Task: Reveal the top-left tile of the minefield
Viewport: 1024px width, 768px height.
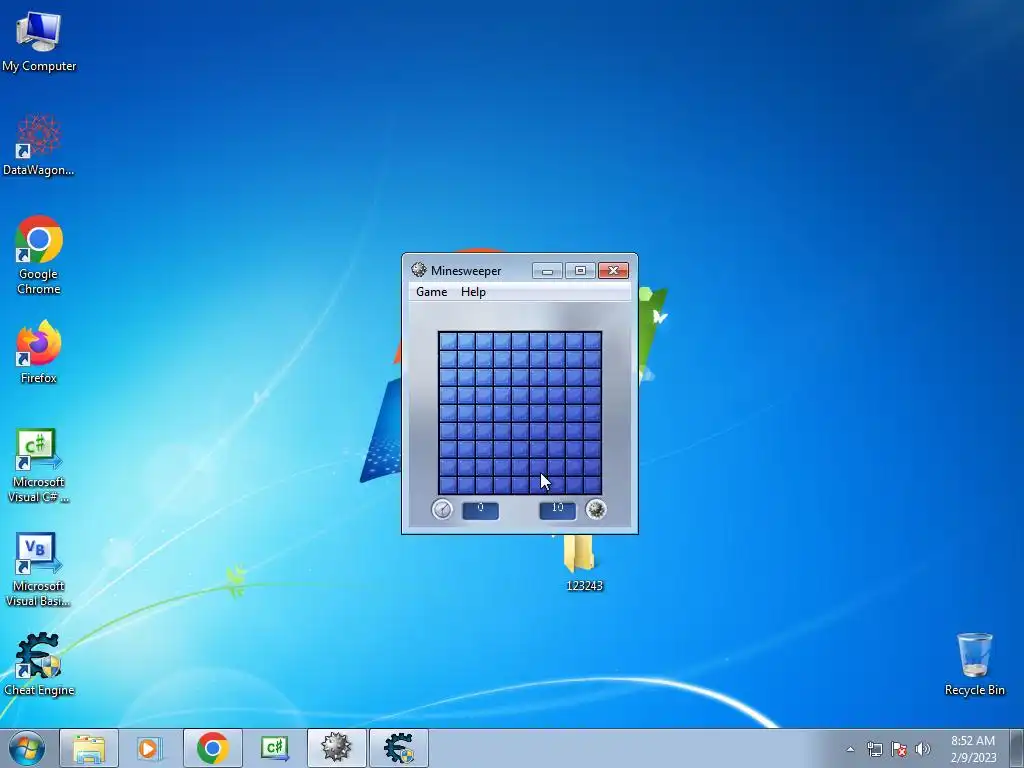Action: click(x=448, y=341)
